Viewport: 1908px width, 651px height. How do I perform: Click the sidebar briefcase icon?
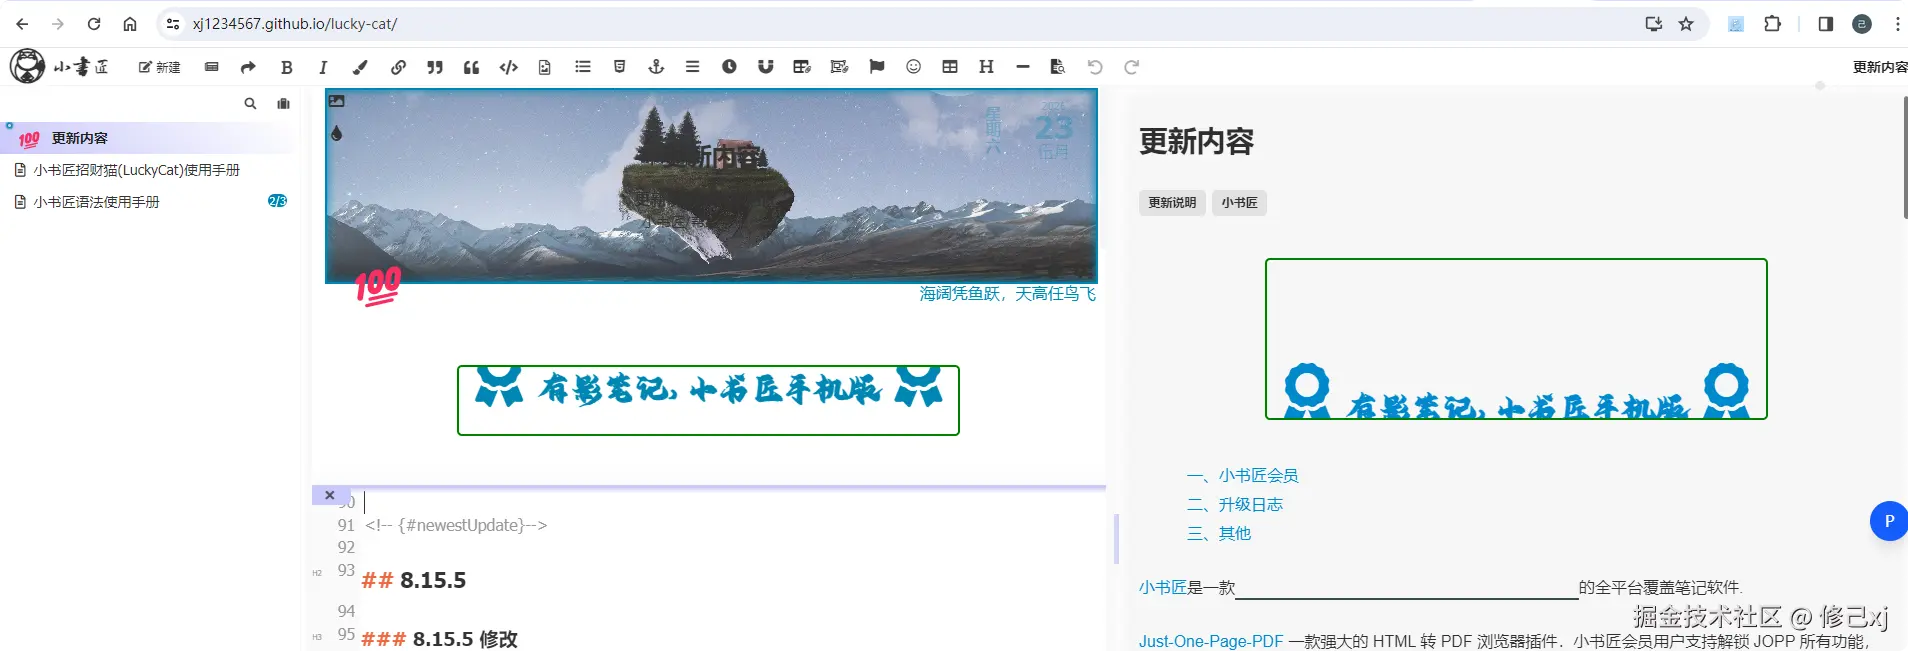(283, 103)
